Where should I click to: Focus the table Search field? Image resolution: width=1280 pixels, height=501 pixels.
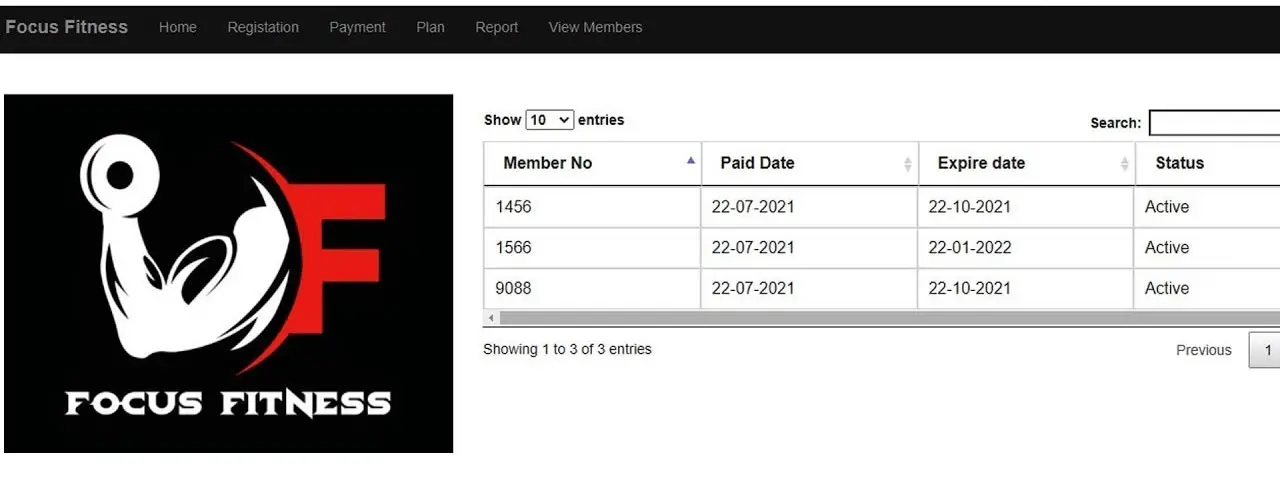(x=1214, y=123)
